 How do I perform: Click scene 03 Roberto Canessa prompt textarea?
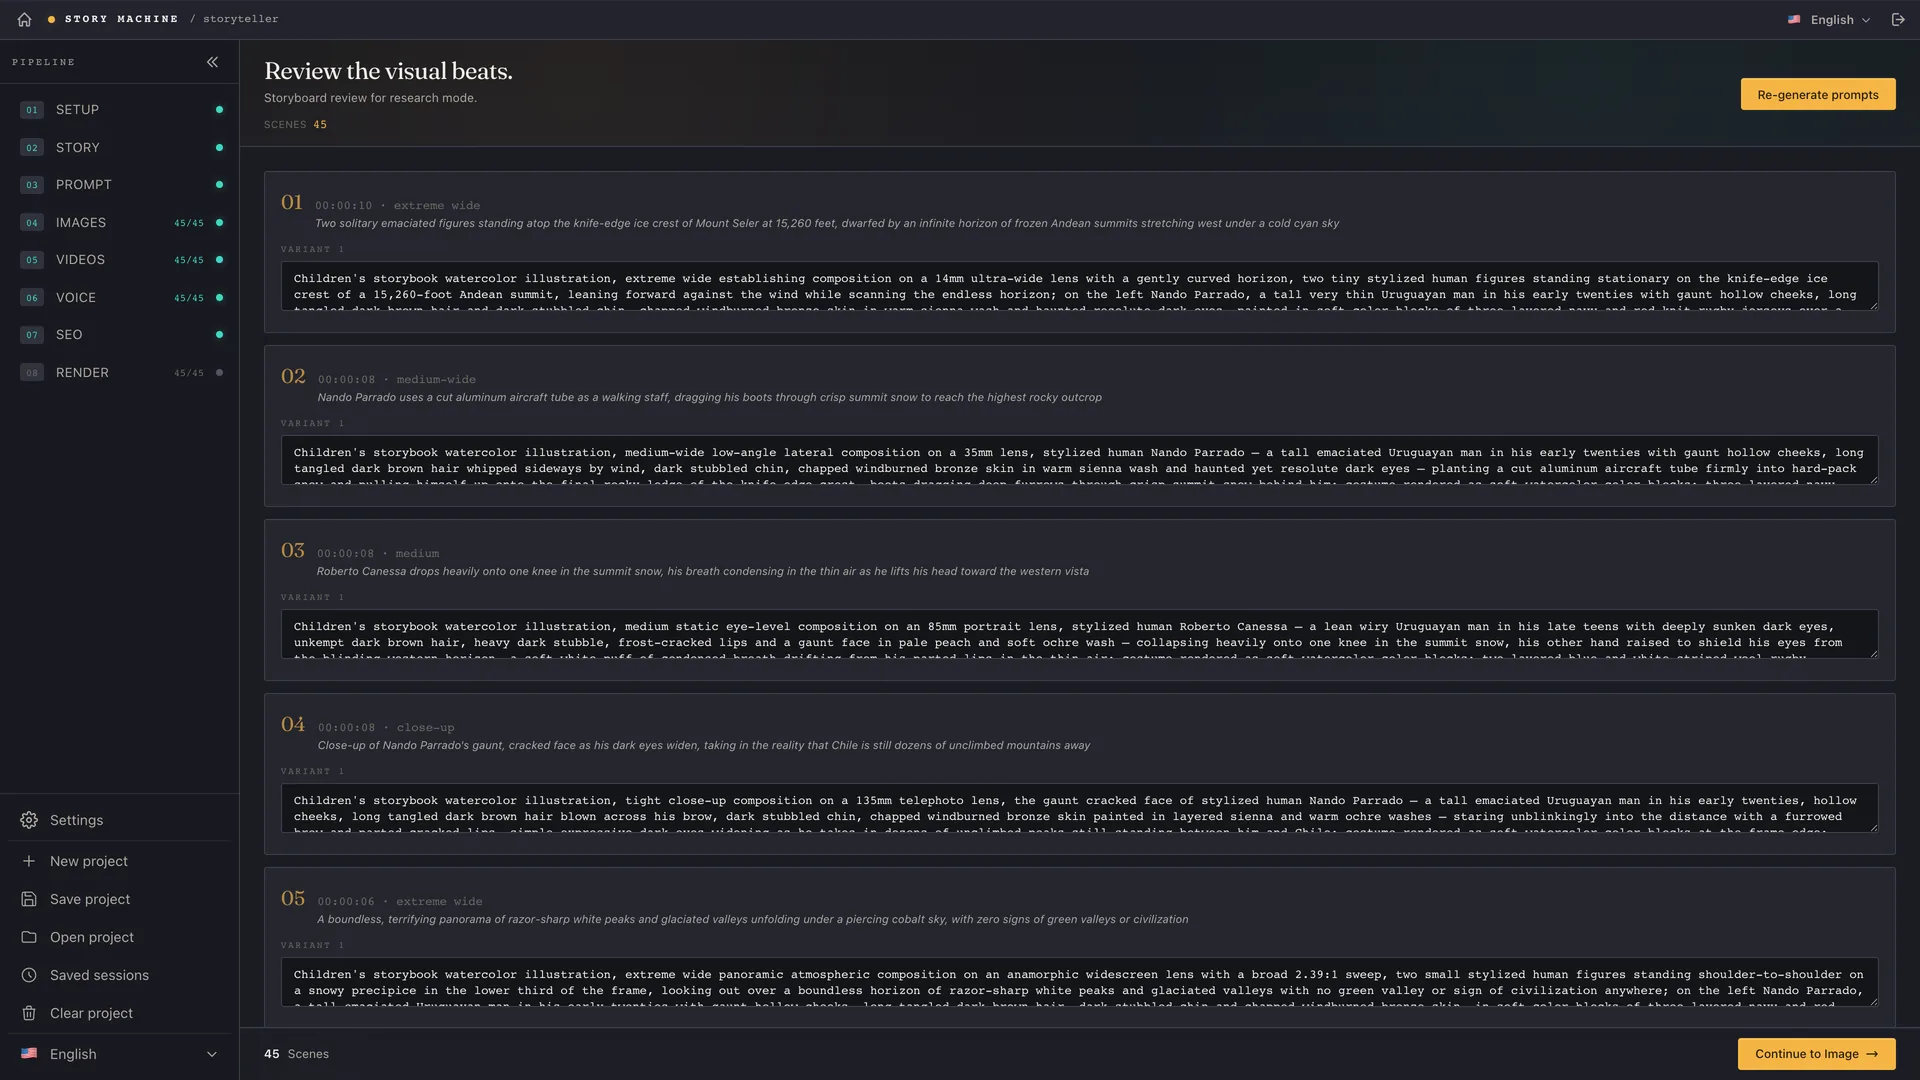tap(1079, 634)
